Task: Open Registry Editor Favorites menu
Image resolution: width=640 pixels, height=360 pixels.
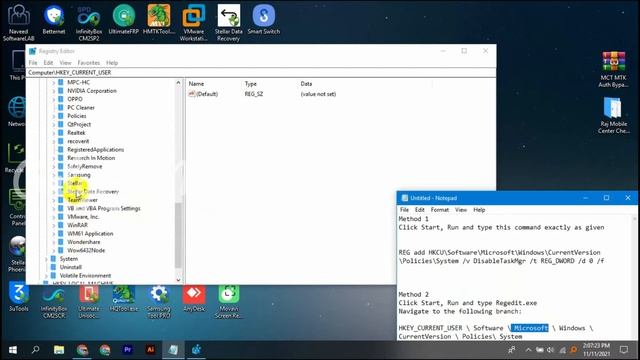Action: (89, 63)
